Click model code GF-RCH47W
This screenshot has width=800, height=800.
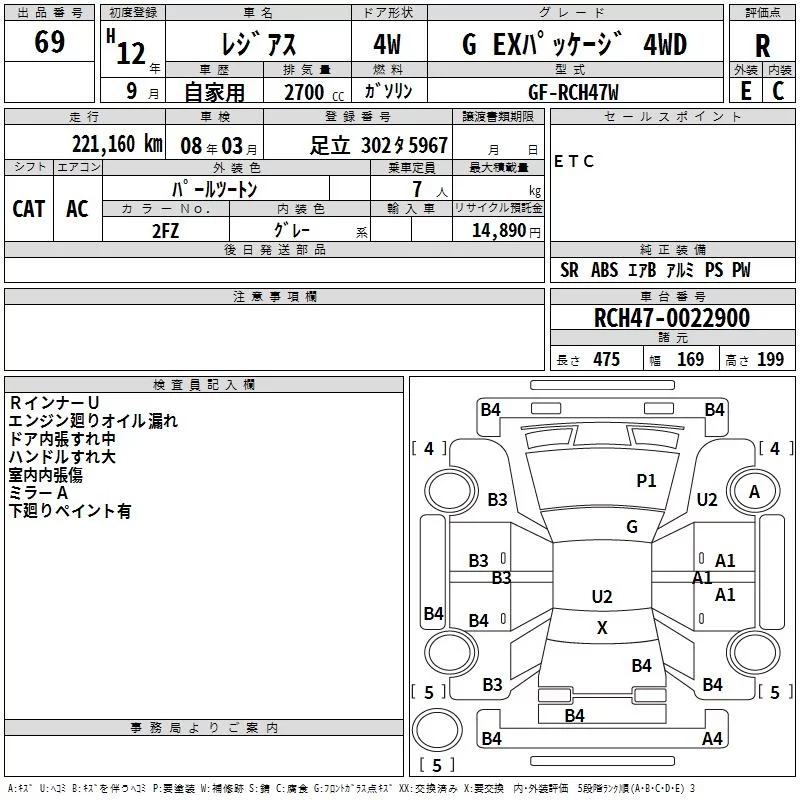tap(573, 92)
